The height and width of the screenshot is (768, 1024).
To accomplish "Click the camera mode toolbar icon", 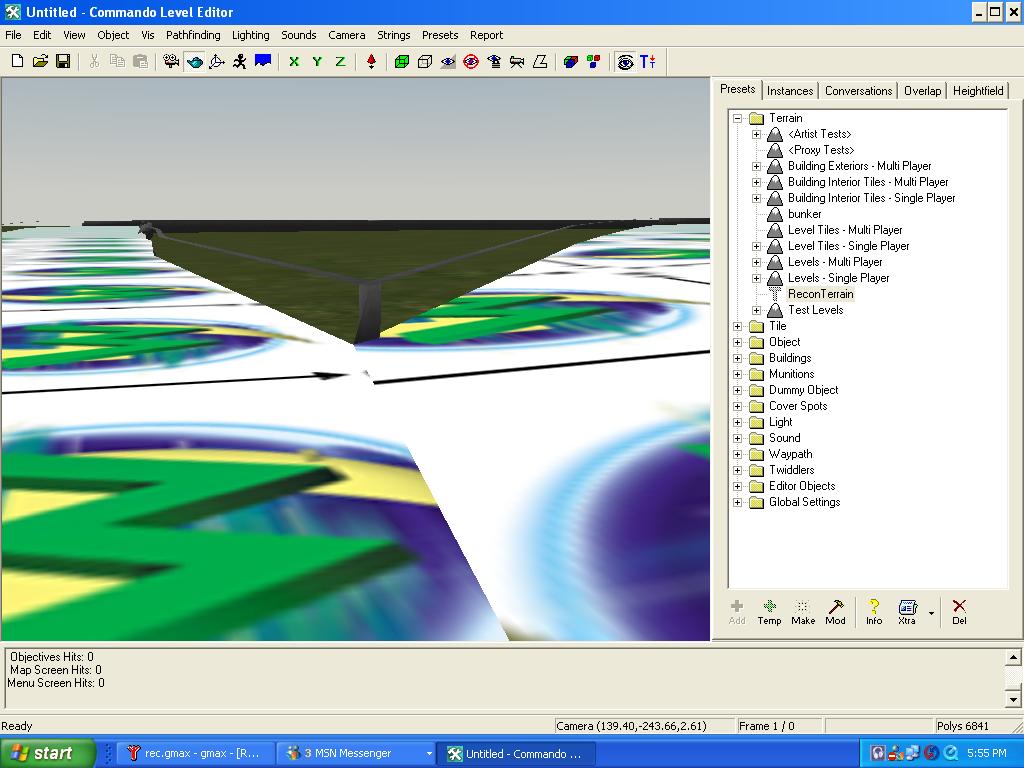I will pos(171,61).
